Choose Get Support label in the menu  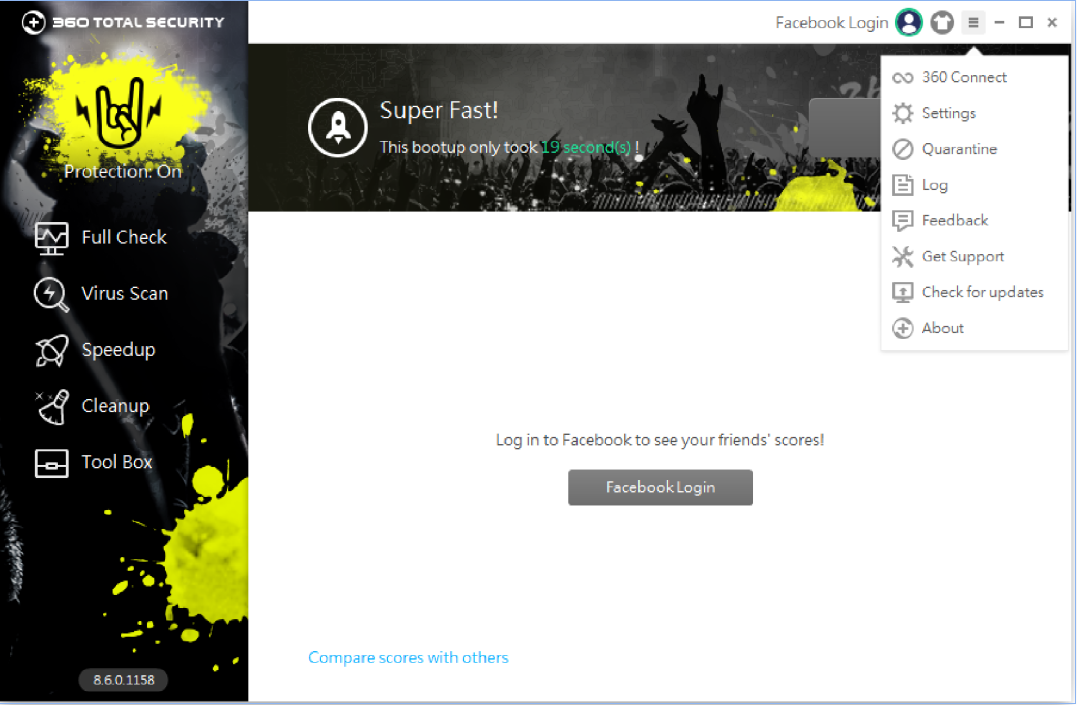[x=963, y=257]
